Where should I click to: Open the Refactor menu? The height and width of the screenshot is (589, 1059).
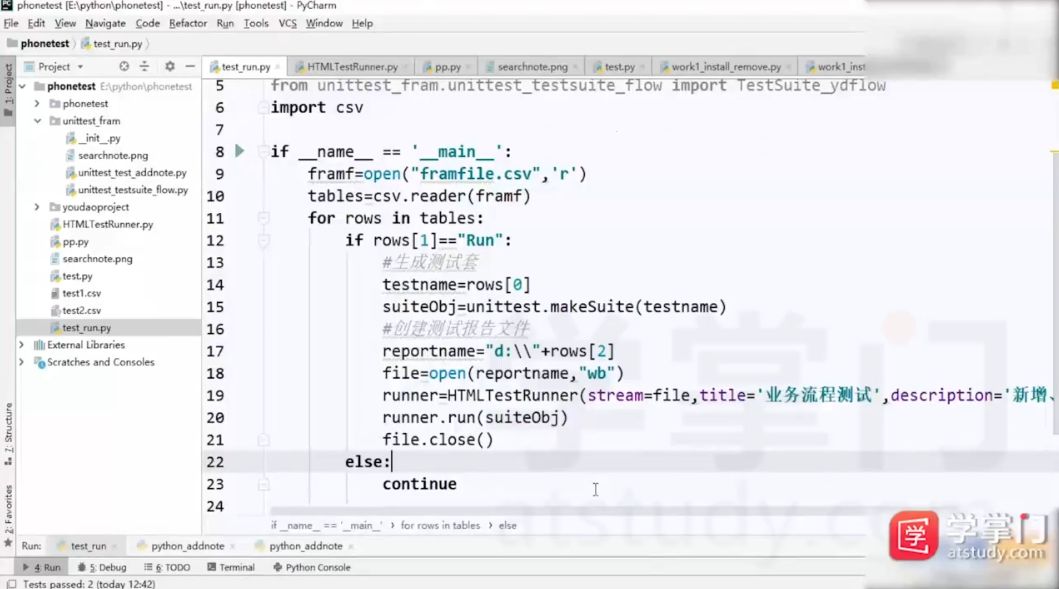[x=188, y=23]
